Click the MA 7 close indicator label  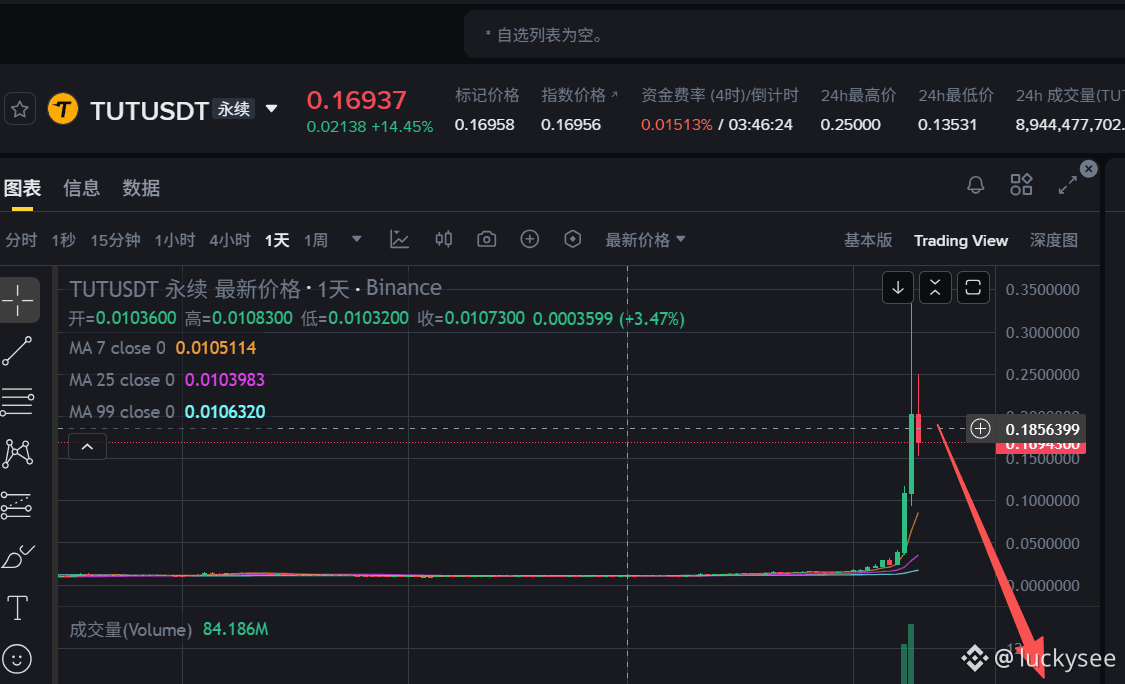(x=118, y=348)
